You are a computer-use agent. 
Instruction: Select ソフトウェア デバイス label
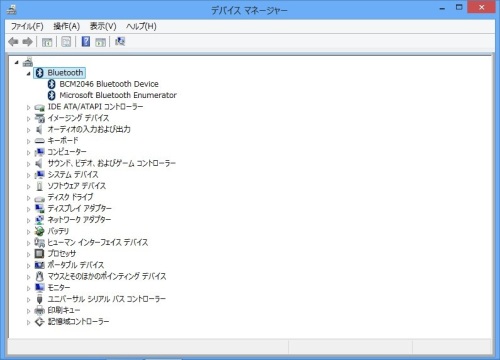pyautogui.click(x=77, y=186)
